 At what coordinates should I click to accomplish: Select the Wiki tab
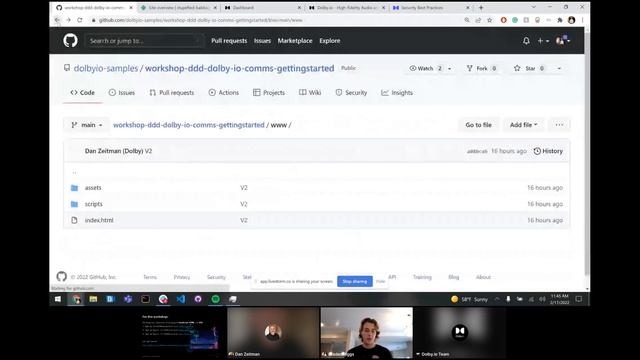(310, 93)
